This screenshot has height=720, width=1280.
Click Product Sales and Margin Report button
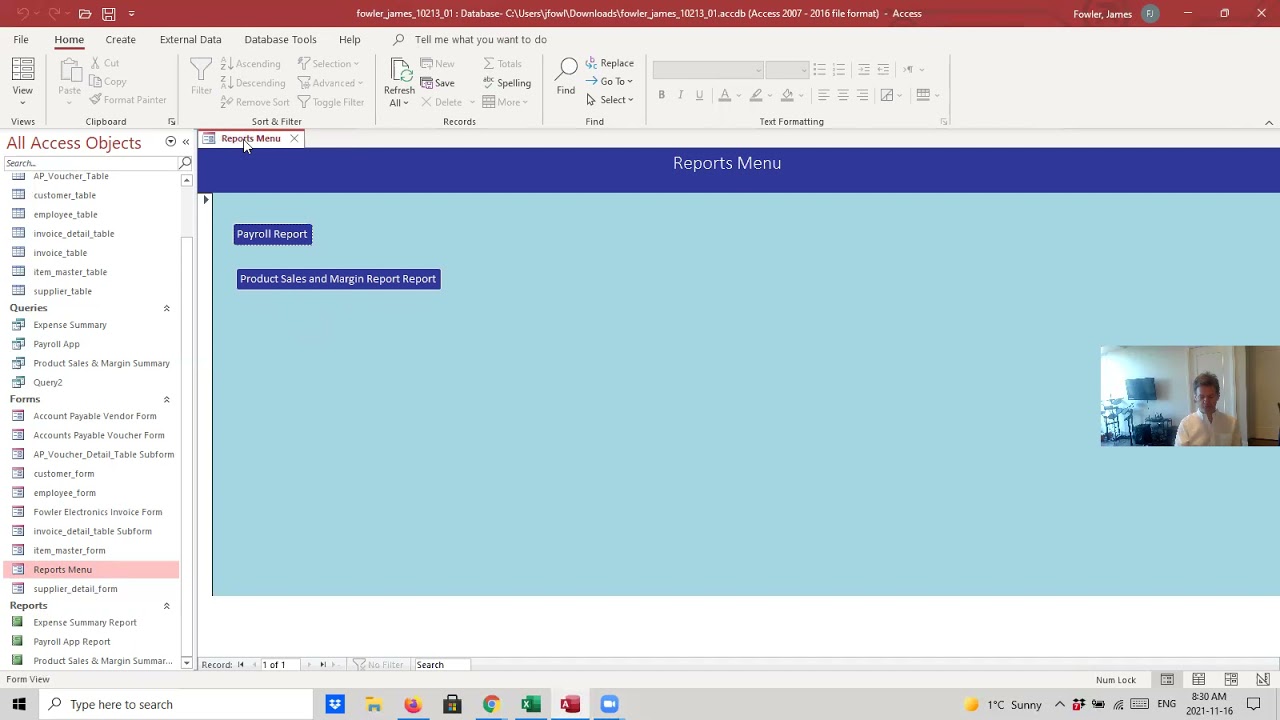[338, 279]
